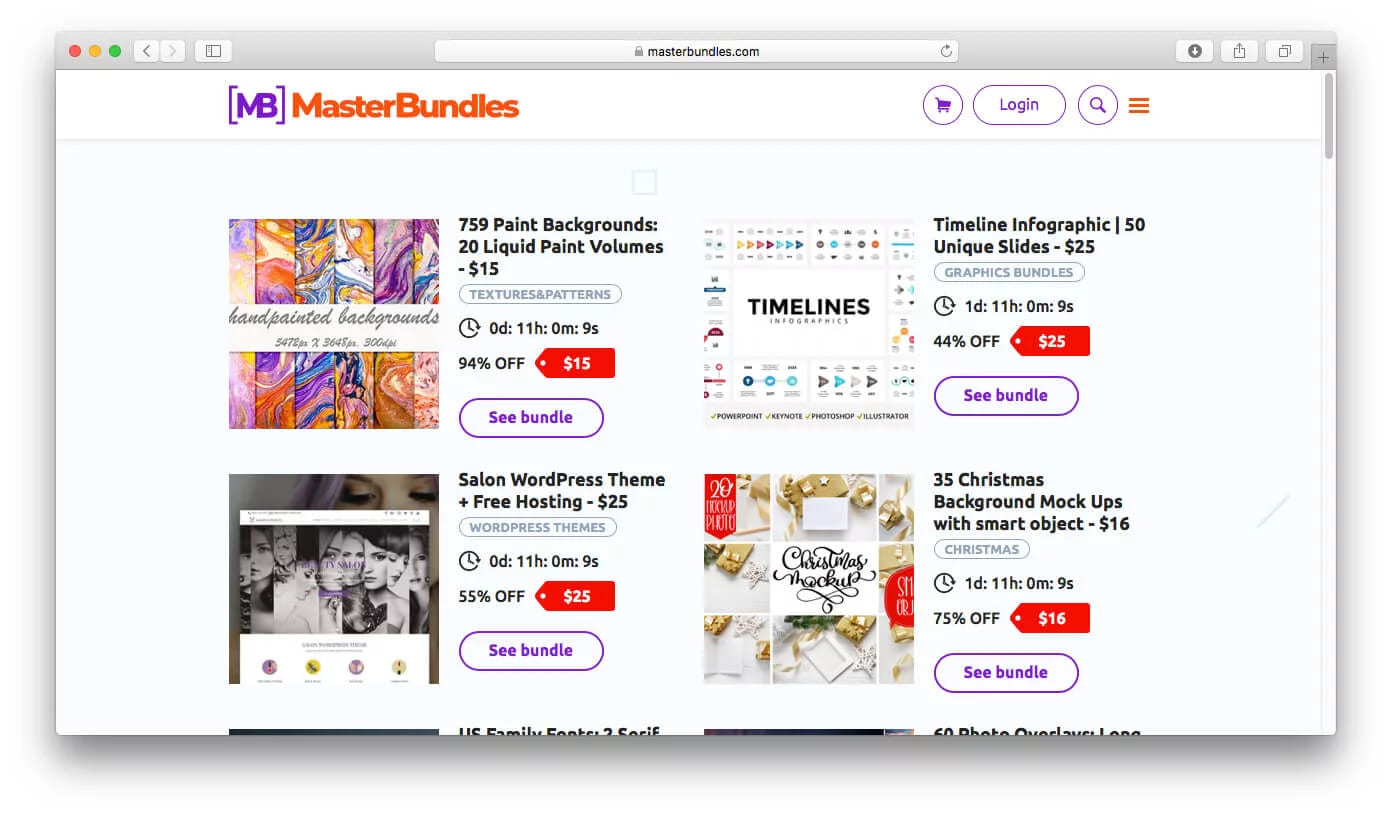This screenshot has height=815, width=1392.
Task: Open the shopping cart icon
Action: 942,105
